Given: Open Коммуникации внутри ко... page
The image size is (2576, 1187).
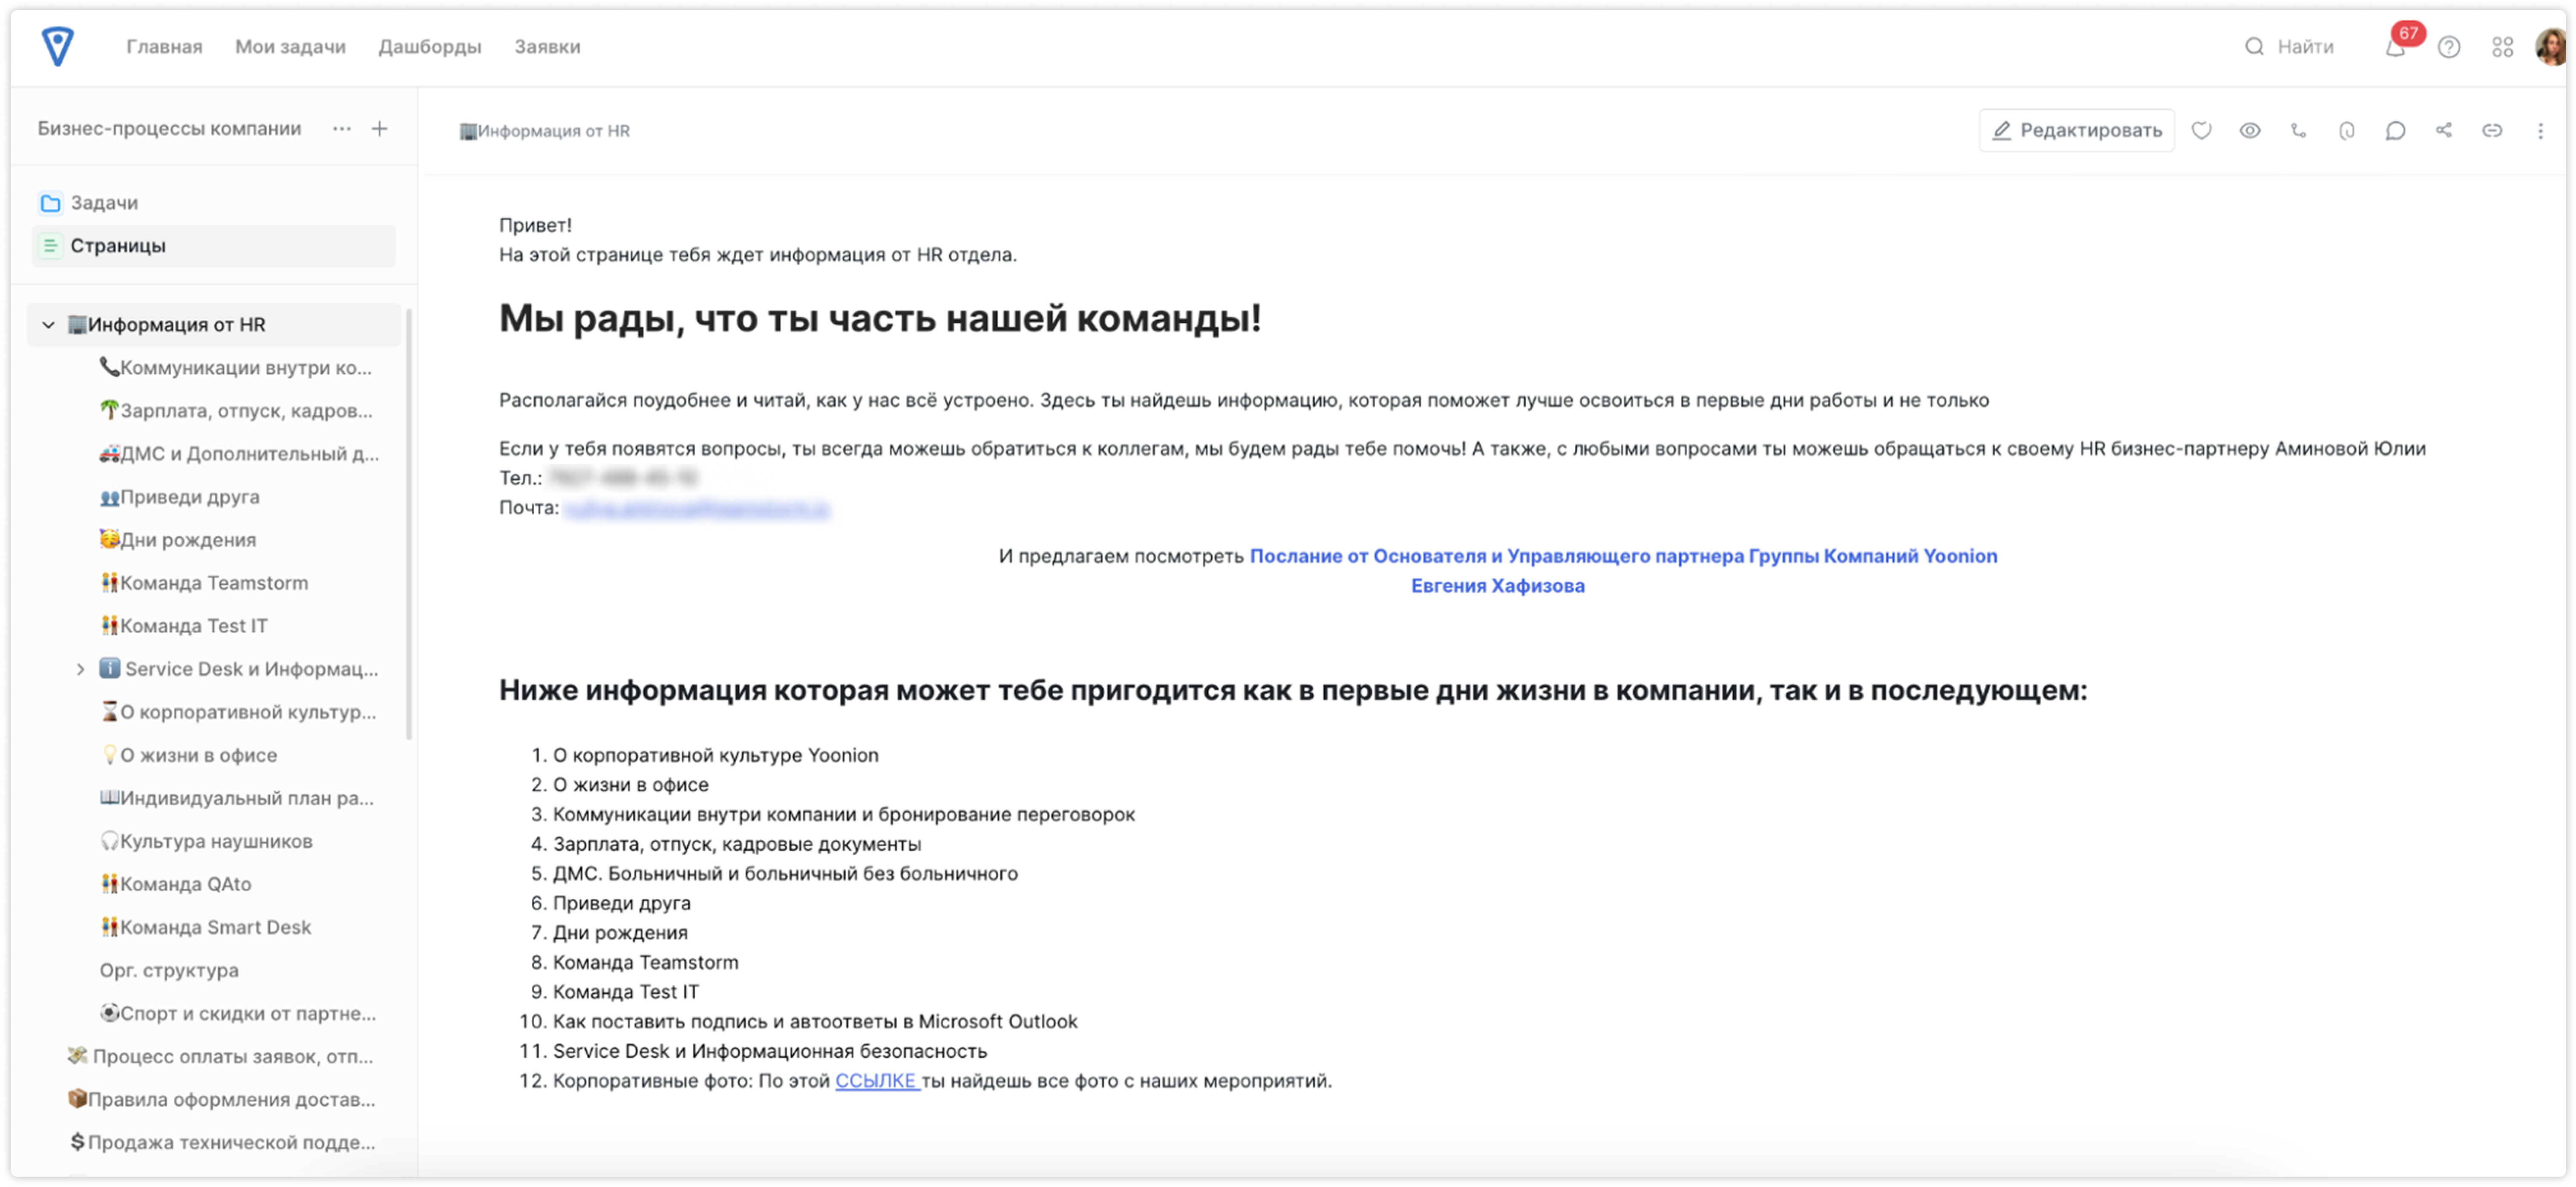Looking at the screenshot, I should [x=236, y=368].
